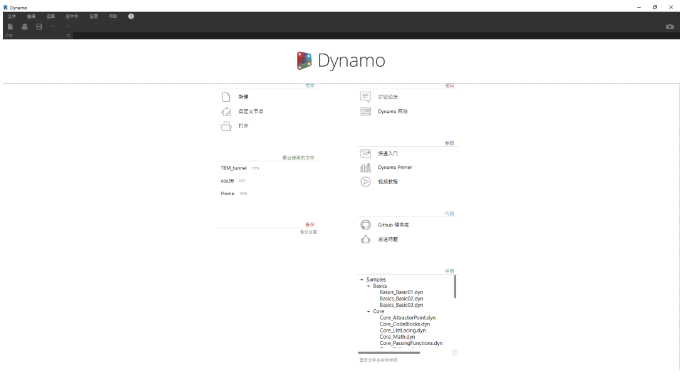
Task: Click show samples in folder link
Action: (x=378, y=360)
